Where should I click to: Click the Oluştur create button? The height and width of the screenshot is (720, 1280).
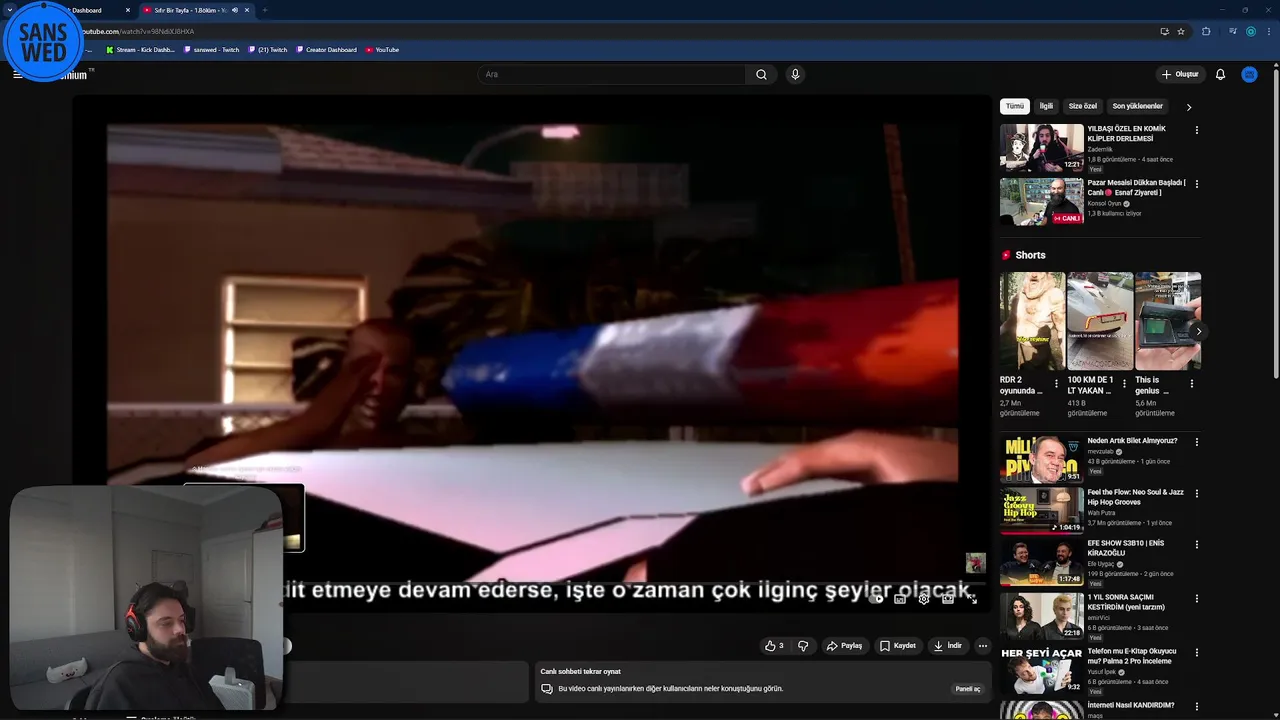pyautogui.click(x=1180, y=74)
